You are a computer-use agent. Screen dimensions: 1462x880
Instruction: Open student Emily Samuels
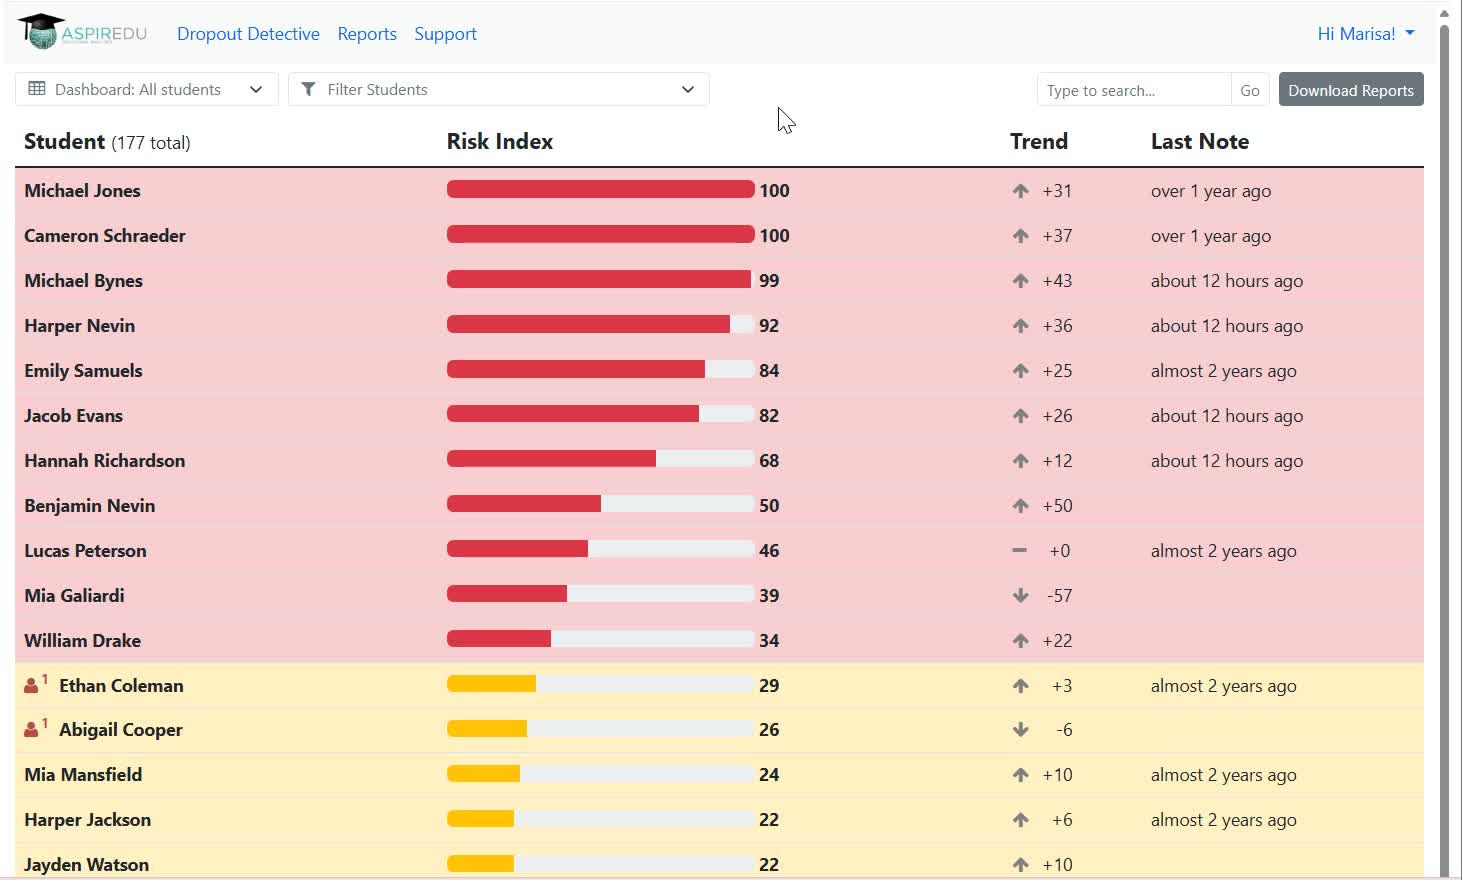tap(83, 370)
